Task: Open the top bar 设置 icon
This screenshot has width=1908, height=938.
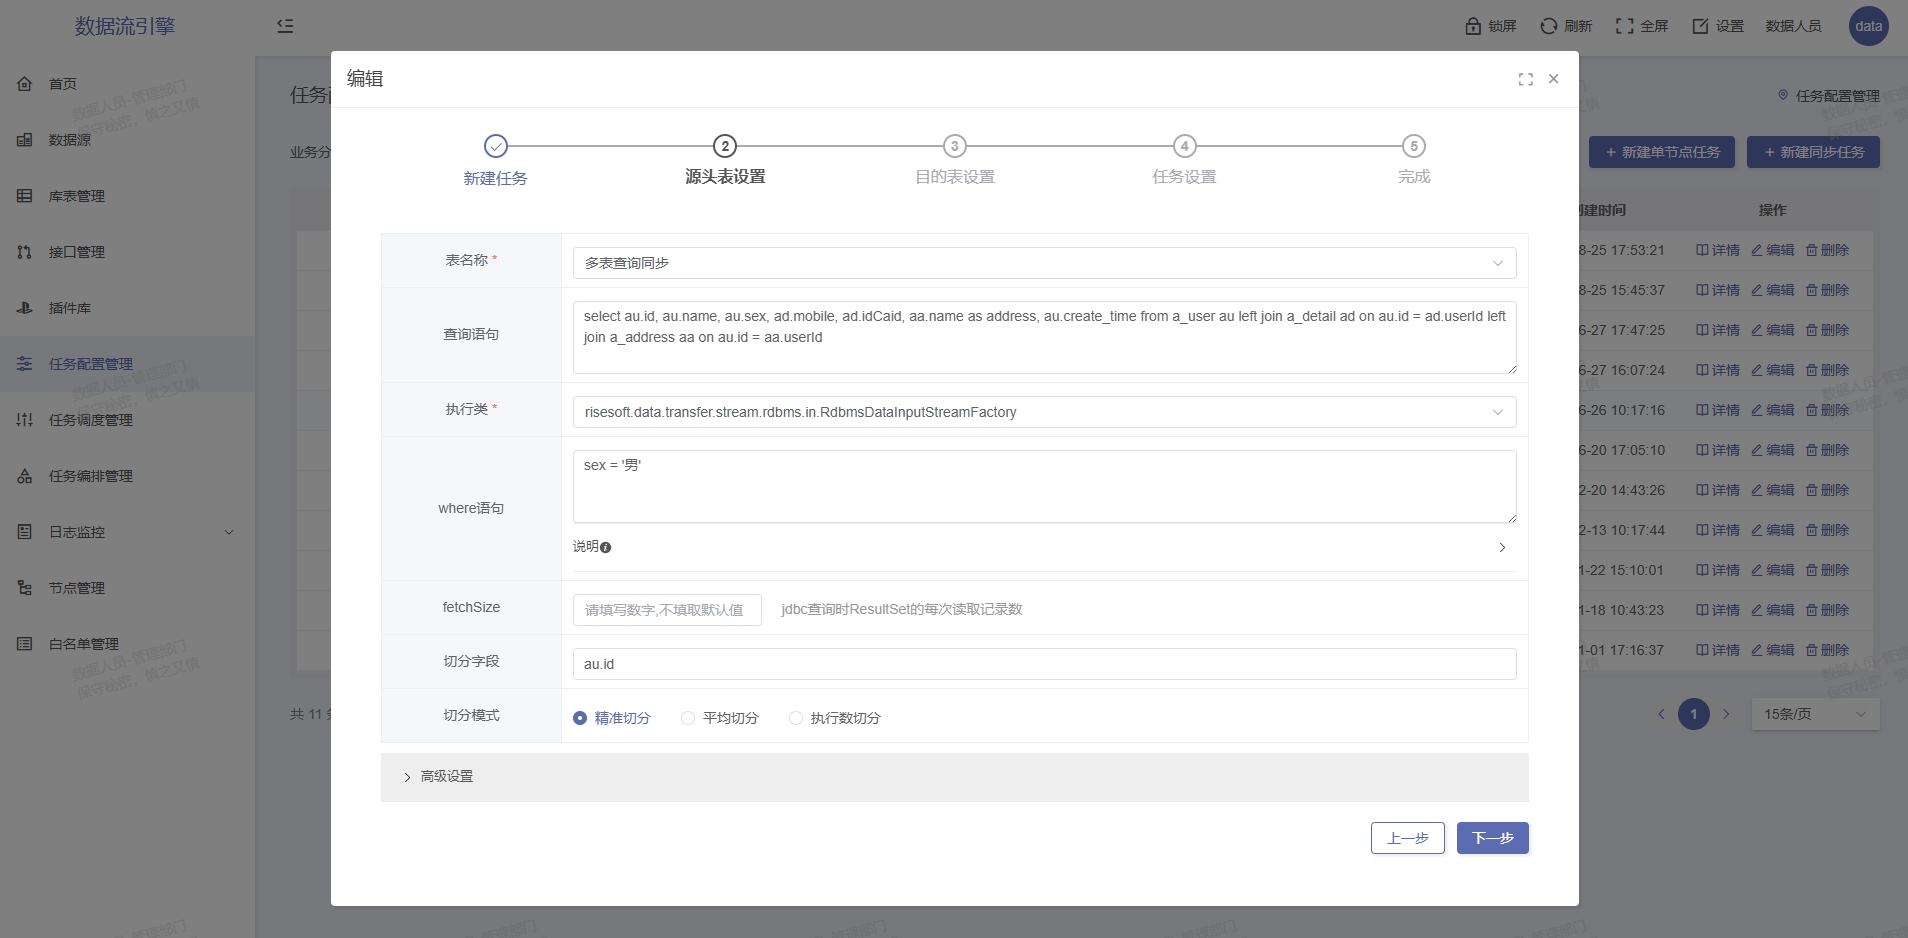Action: tap(1700, 26)
